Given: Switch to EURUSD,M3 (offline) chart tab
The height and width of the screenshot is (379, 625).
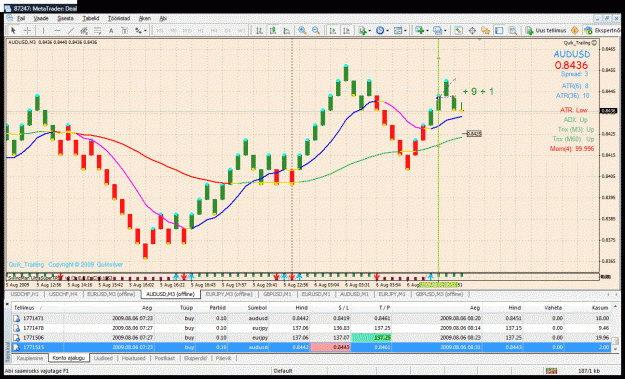Looking at the screenshot, I should [x=111, y=294].
